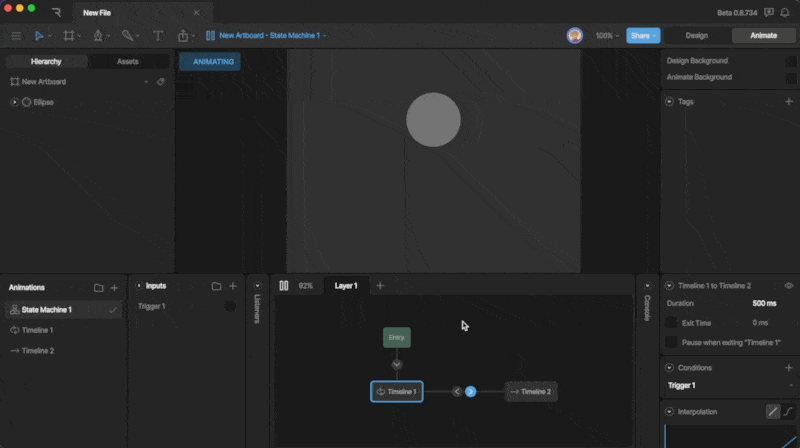Edit the Exit Time 0 ms field
800x448 pixels.
(x=760, y=322)
